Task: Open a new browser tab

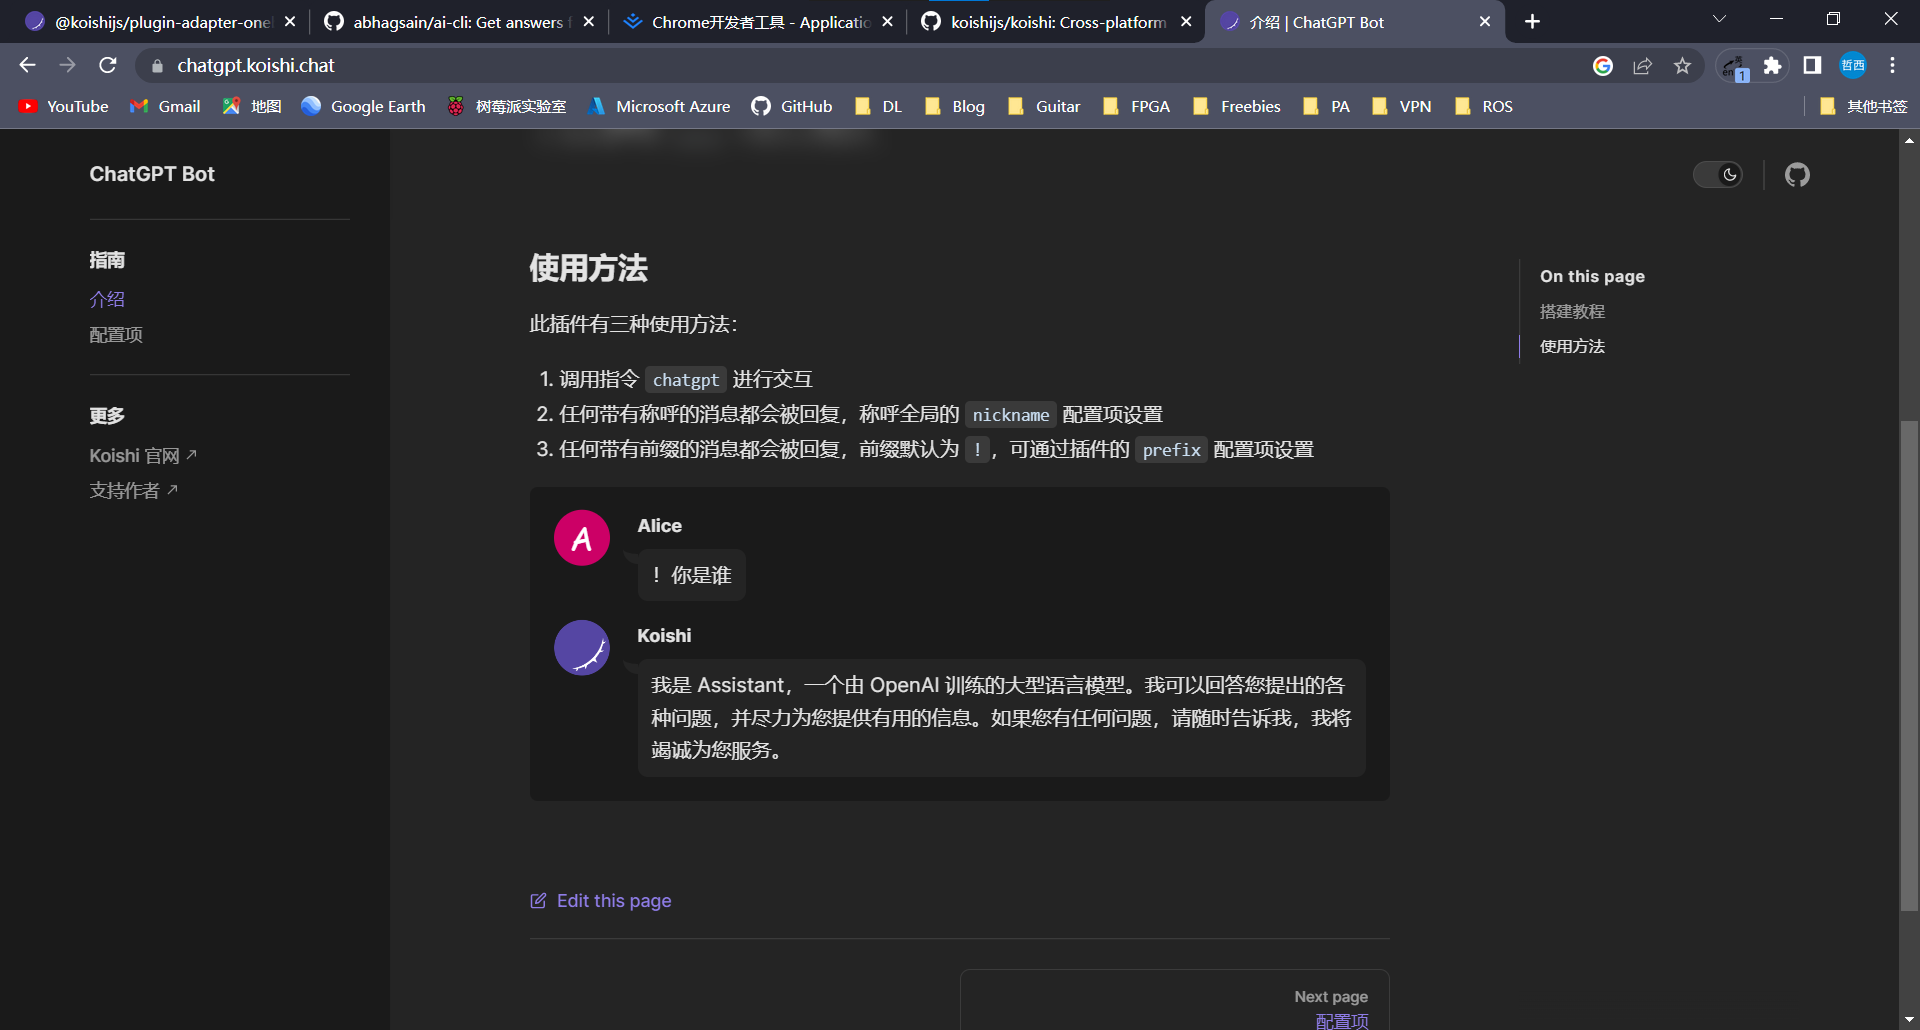Action: (x=1532, y=21)
